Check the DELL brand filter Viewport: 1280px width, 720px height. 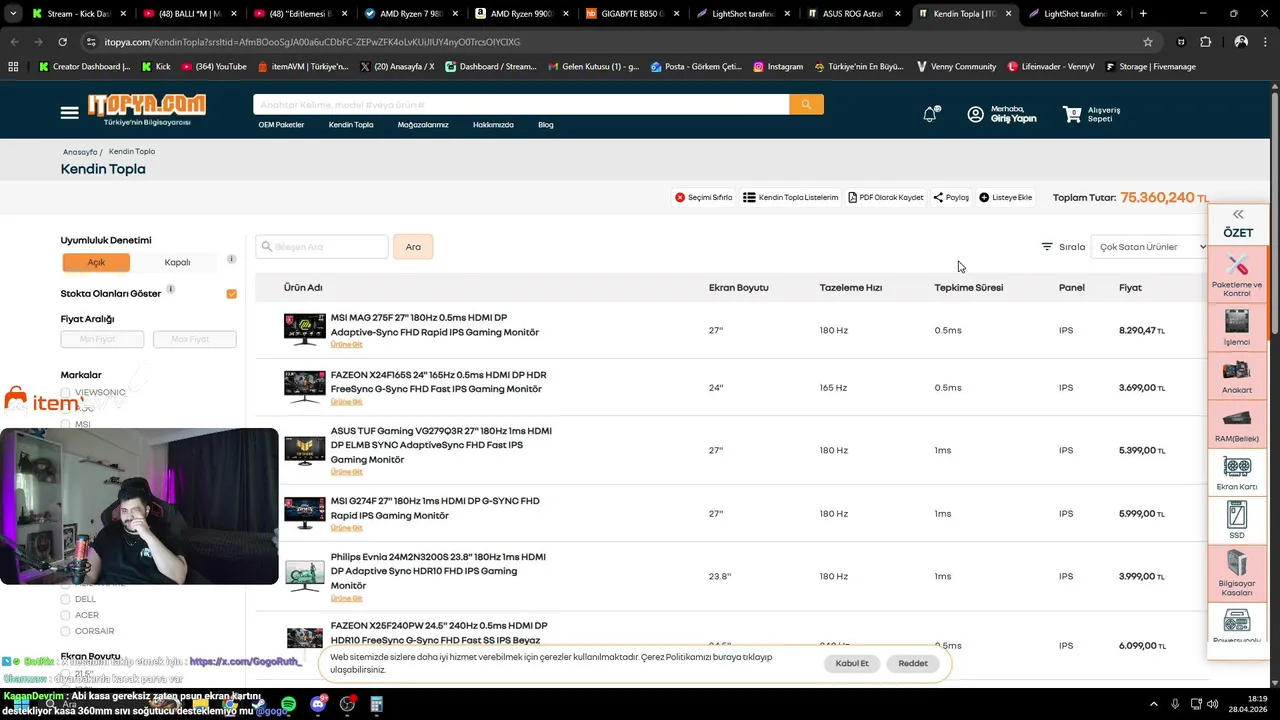pyautogui.click(x=66, y=599)
